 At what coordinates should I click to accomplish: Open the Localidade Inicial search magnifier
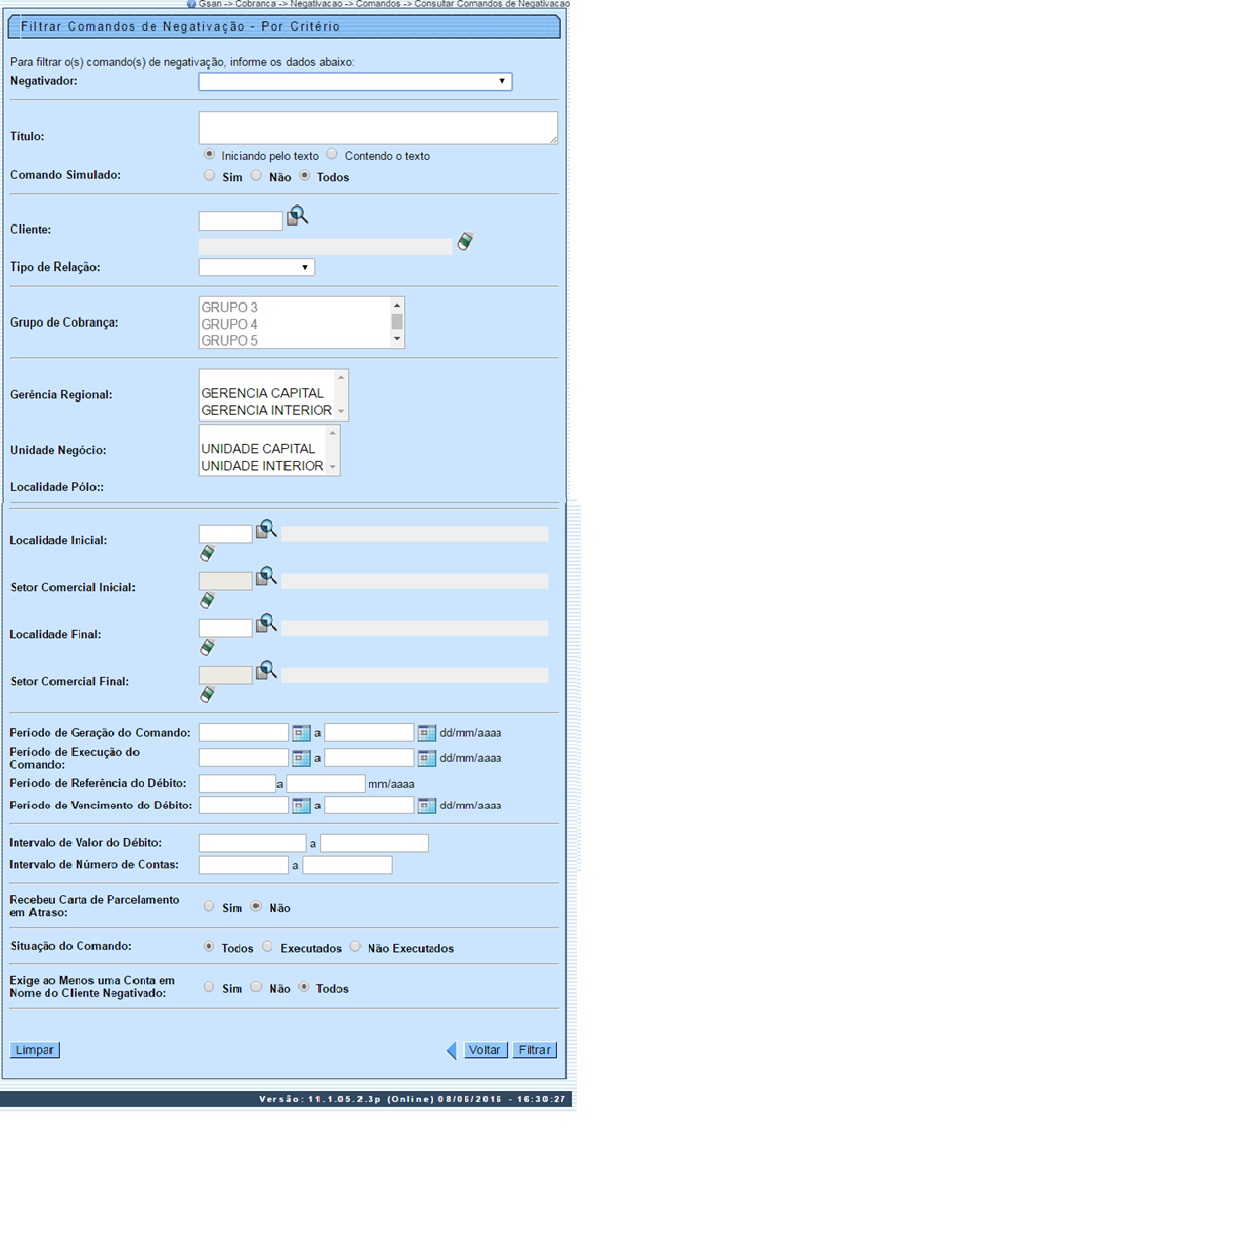click(266, 529)
